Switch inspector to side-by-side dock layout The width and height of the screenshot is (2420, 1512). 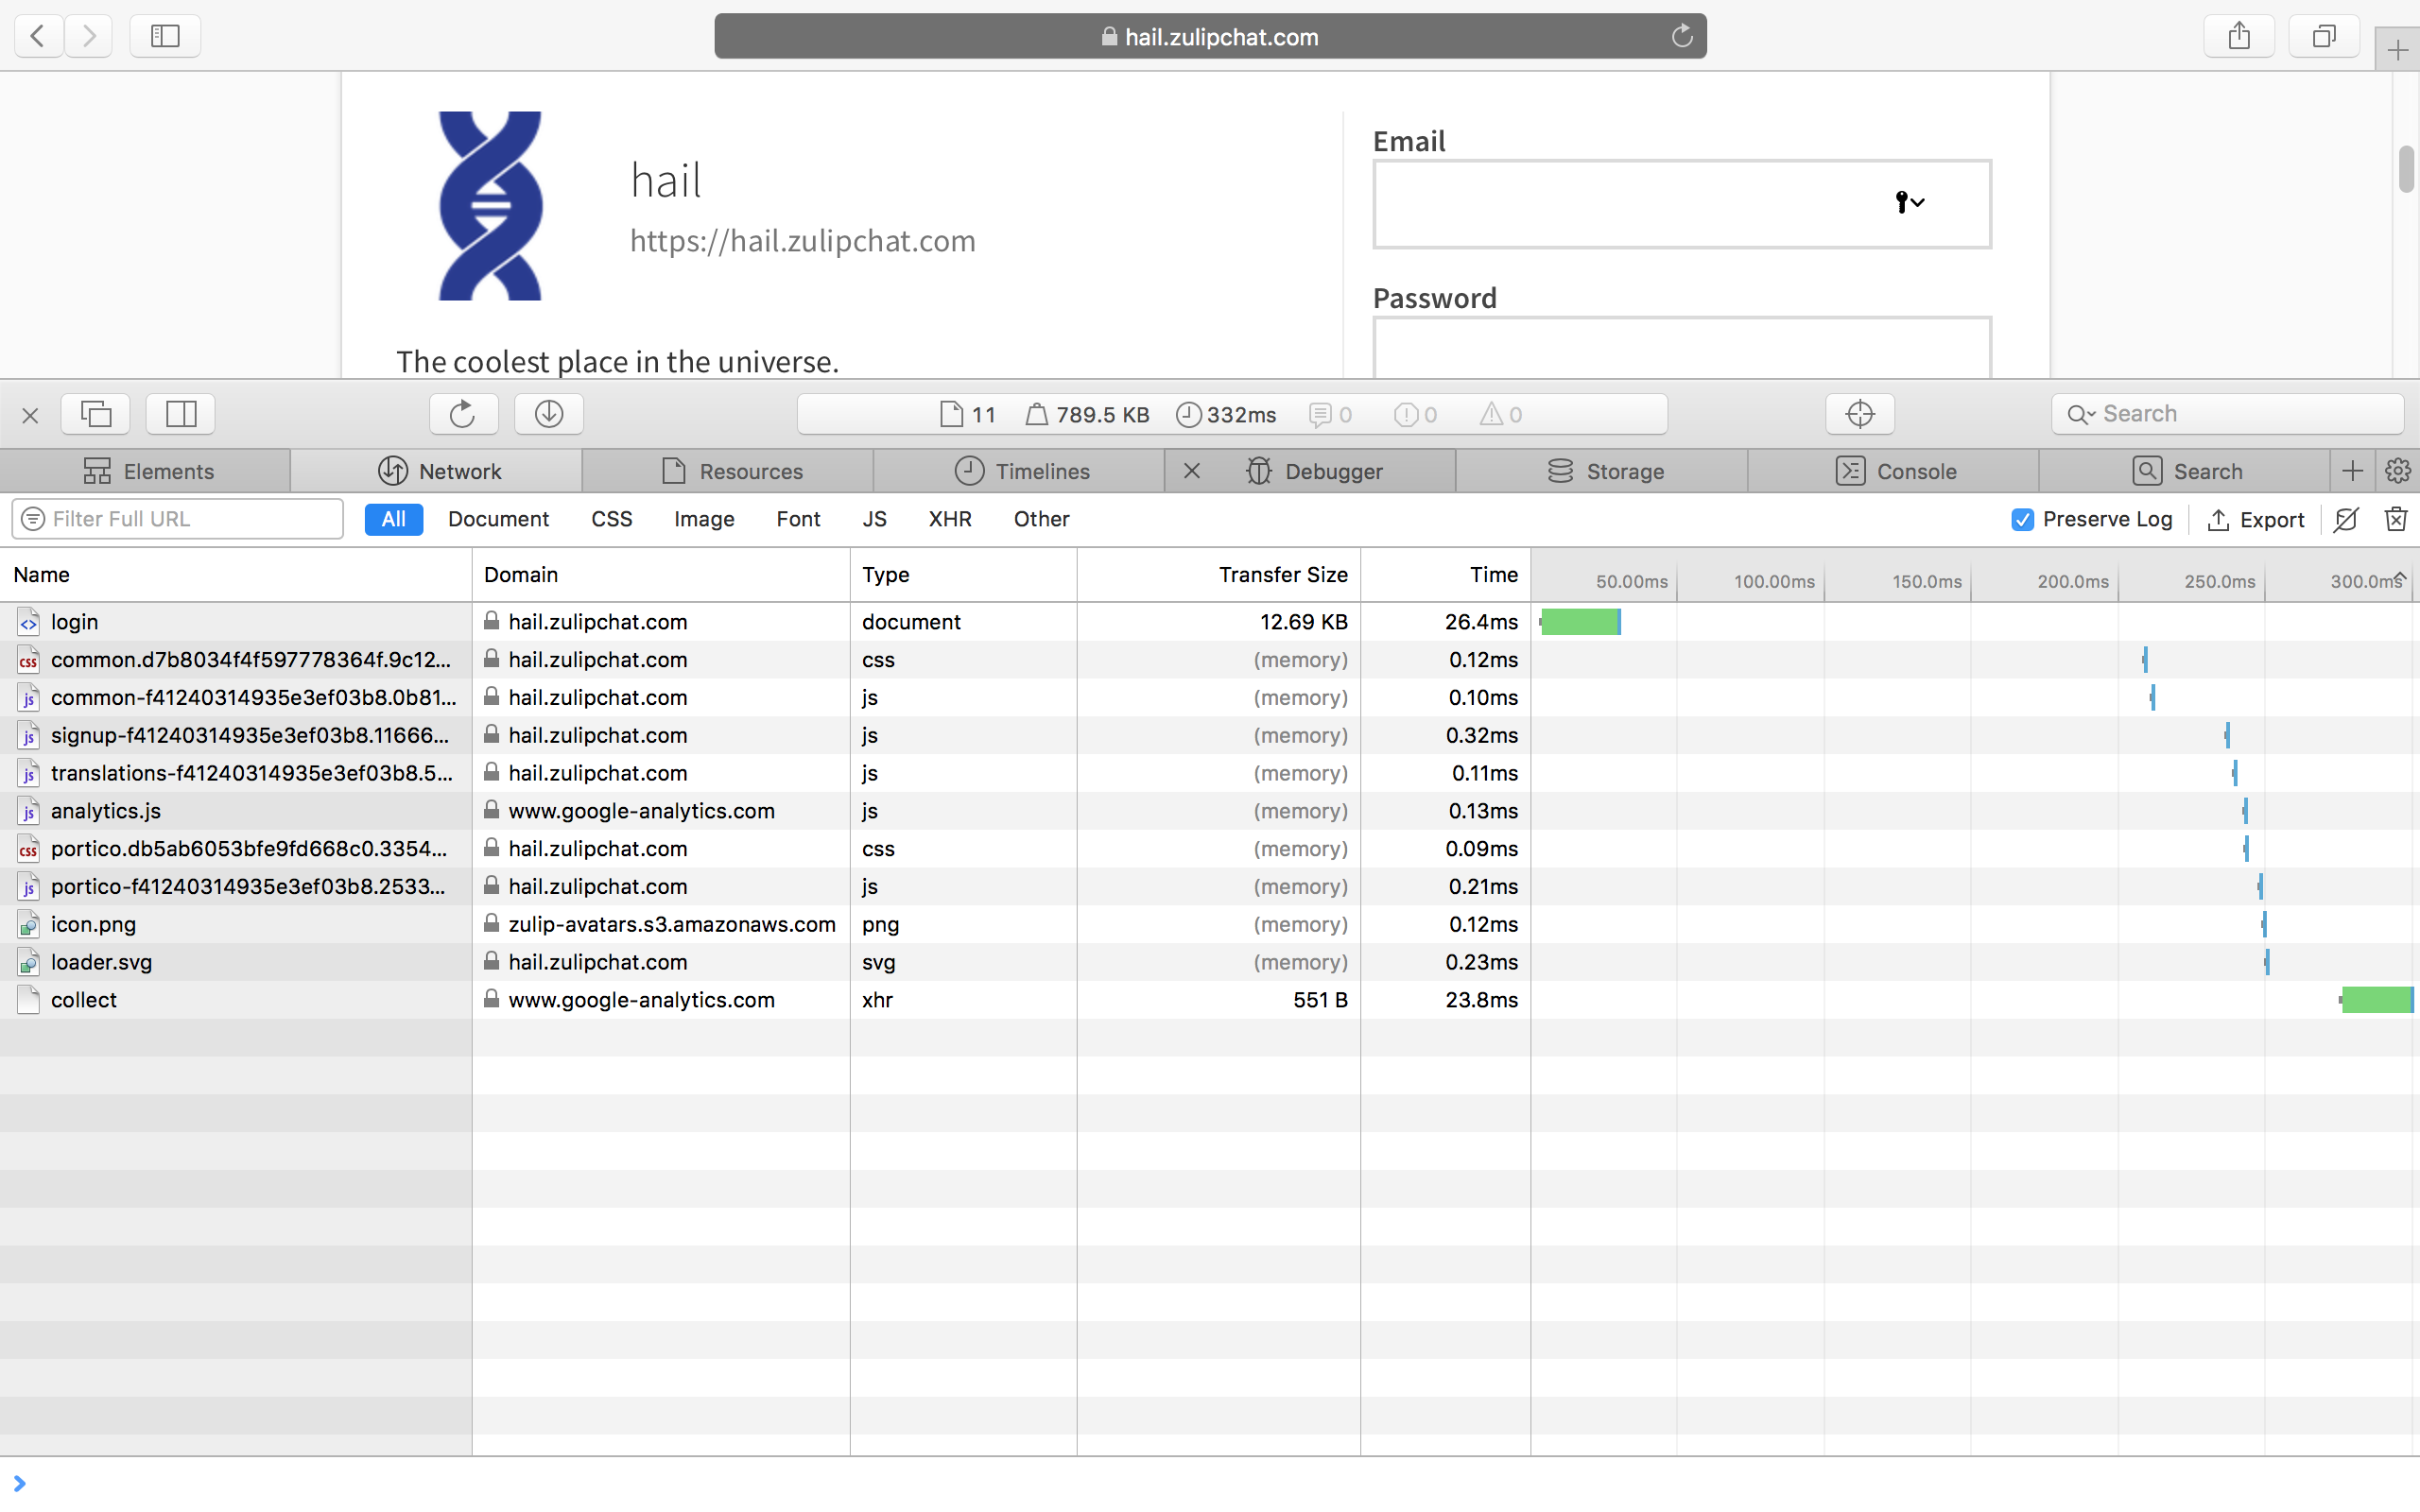(x=180, y=414)
